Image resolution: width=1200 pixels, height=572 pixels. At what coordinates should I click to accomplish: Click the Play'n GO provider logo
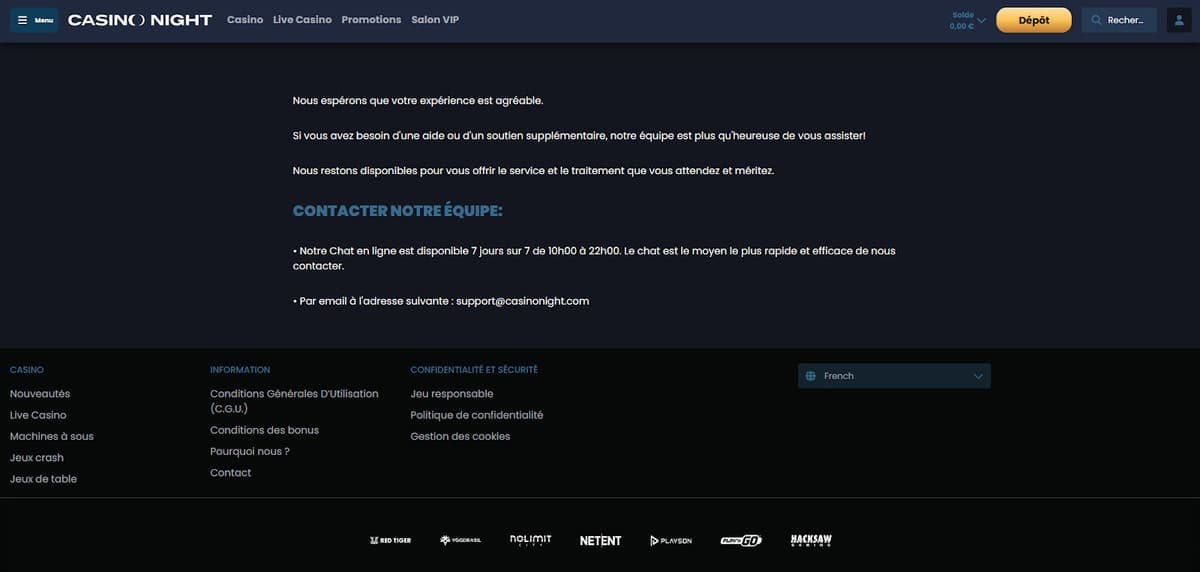pos(741,540)
